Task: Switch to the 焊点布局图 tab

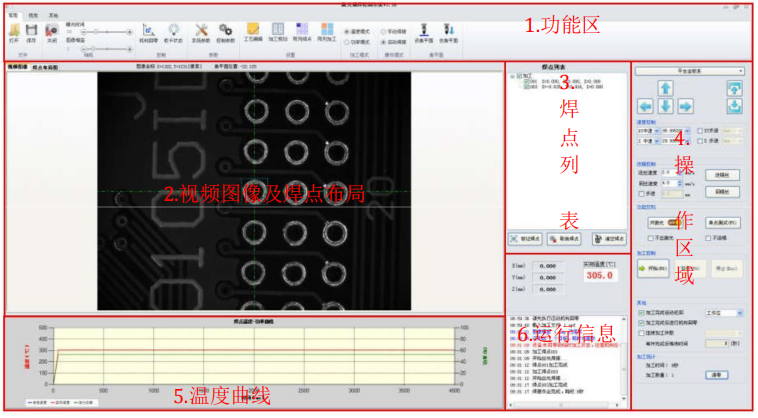Action: [x=46, y=67]
